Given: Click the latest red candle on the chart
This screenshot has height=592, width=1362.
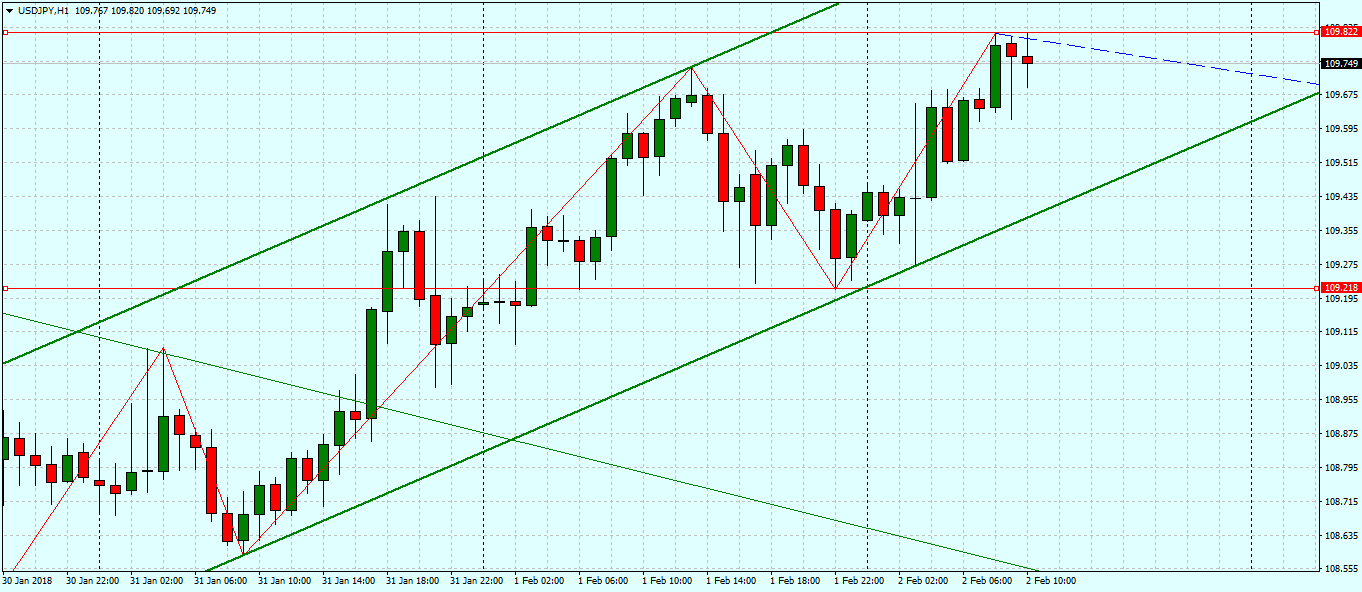Looking at the screenshot, I should click(1027, 60).
